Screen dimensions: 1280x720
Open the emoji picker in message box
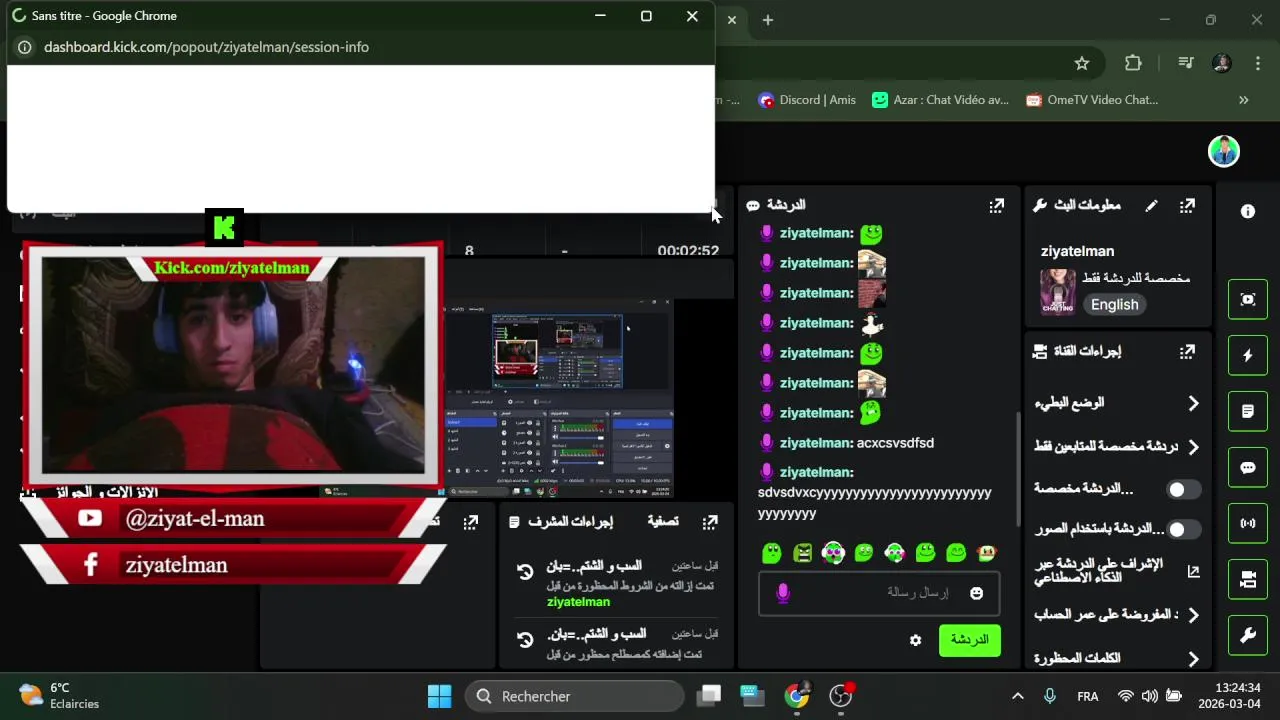tap(977, 593)
